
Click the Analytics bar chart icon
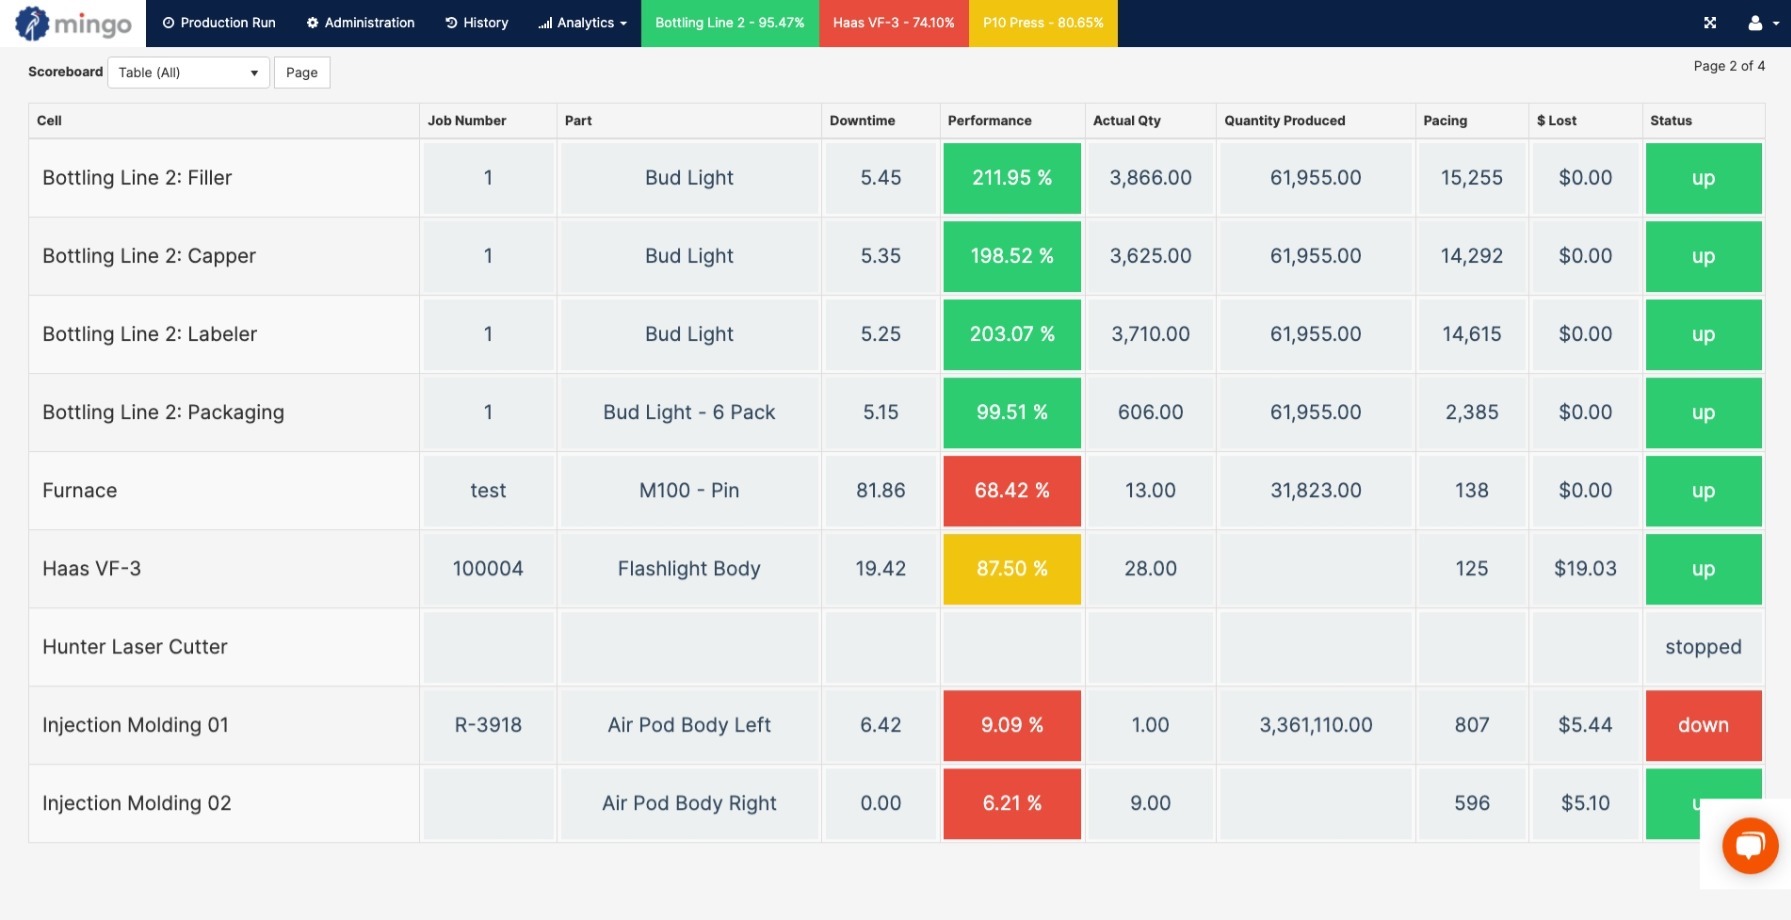pos(544,22)
